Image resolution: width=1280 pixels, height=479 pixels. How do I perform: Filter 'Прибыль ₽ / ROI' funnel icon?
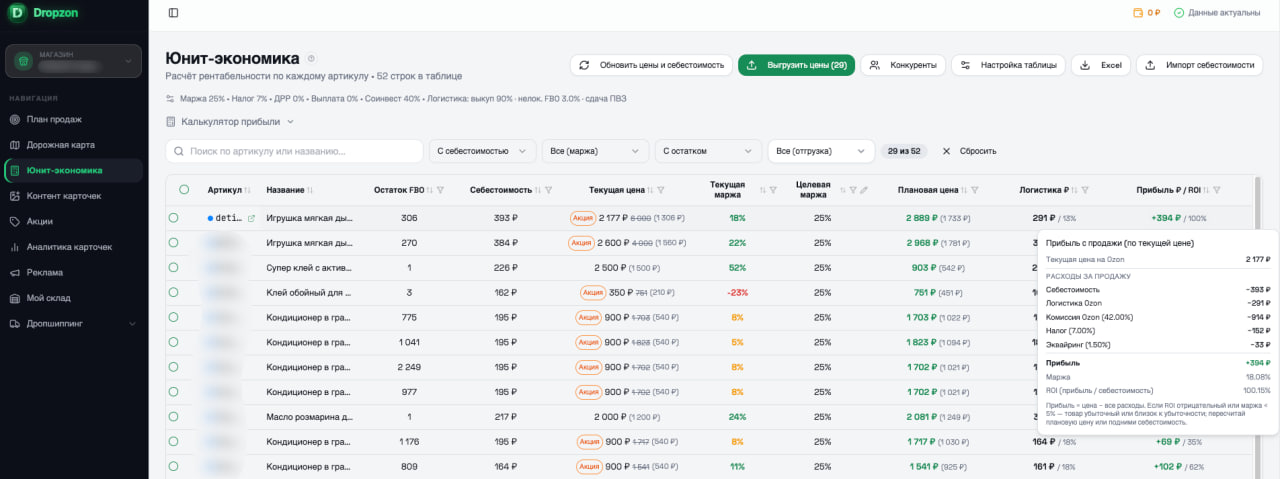coord(1218,190)
